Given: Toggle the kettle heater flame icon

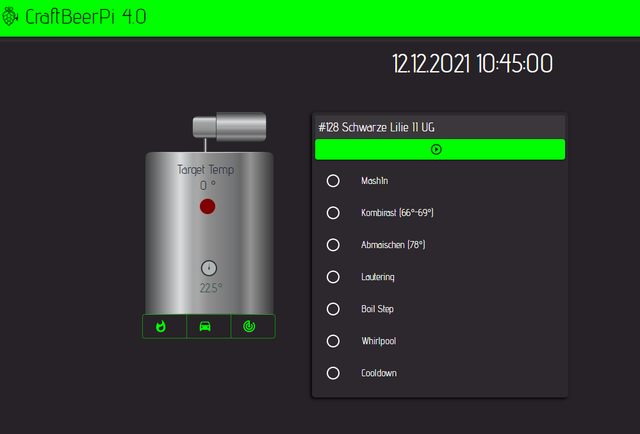Looking at the screenshot, I should click(x=161, y=326).
